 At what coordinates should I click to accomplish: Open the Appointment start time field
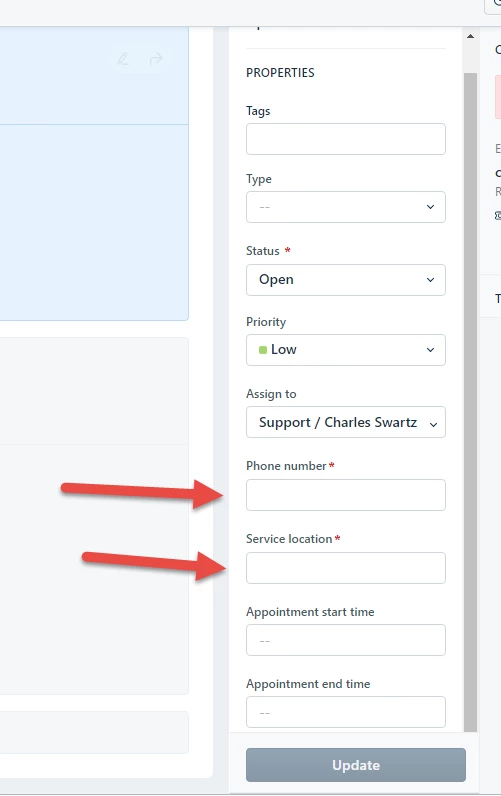(346, 640)
